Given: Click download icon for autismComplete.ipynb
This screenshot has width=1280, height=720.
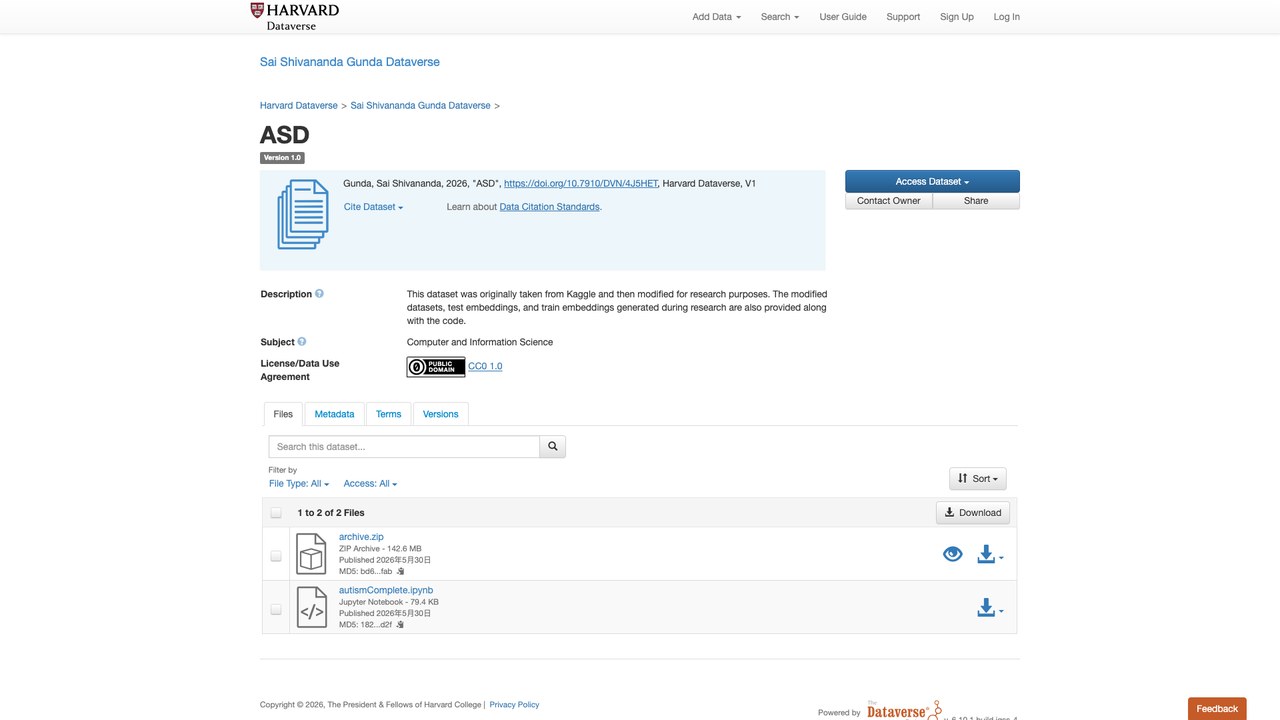Looking at the screenshot, I should tap(990, 608).
